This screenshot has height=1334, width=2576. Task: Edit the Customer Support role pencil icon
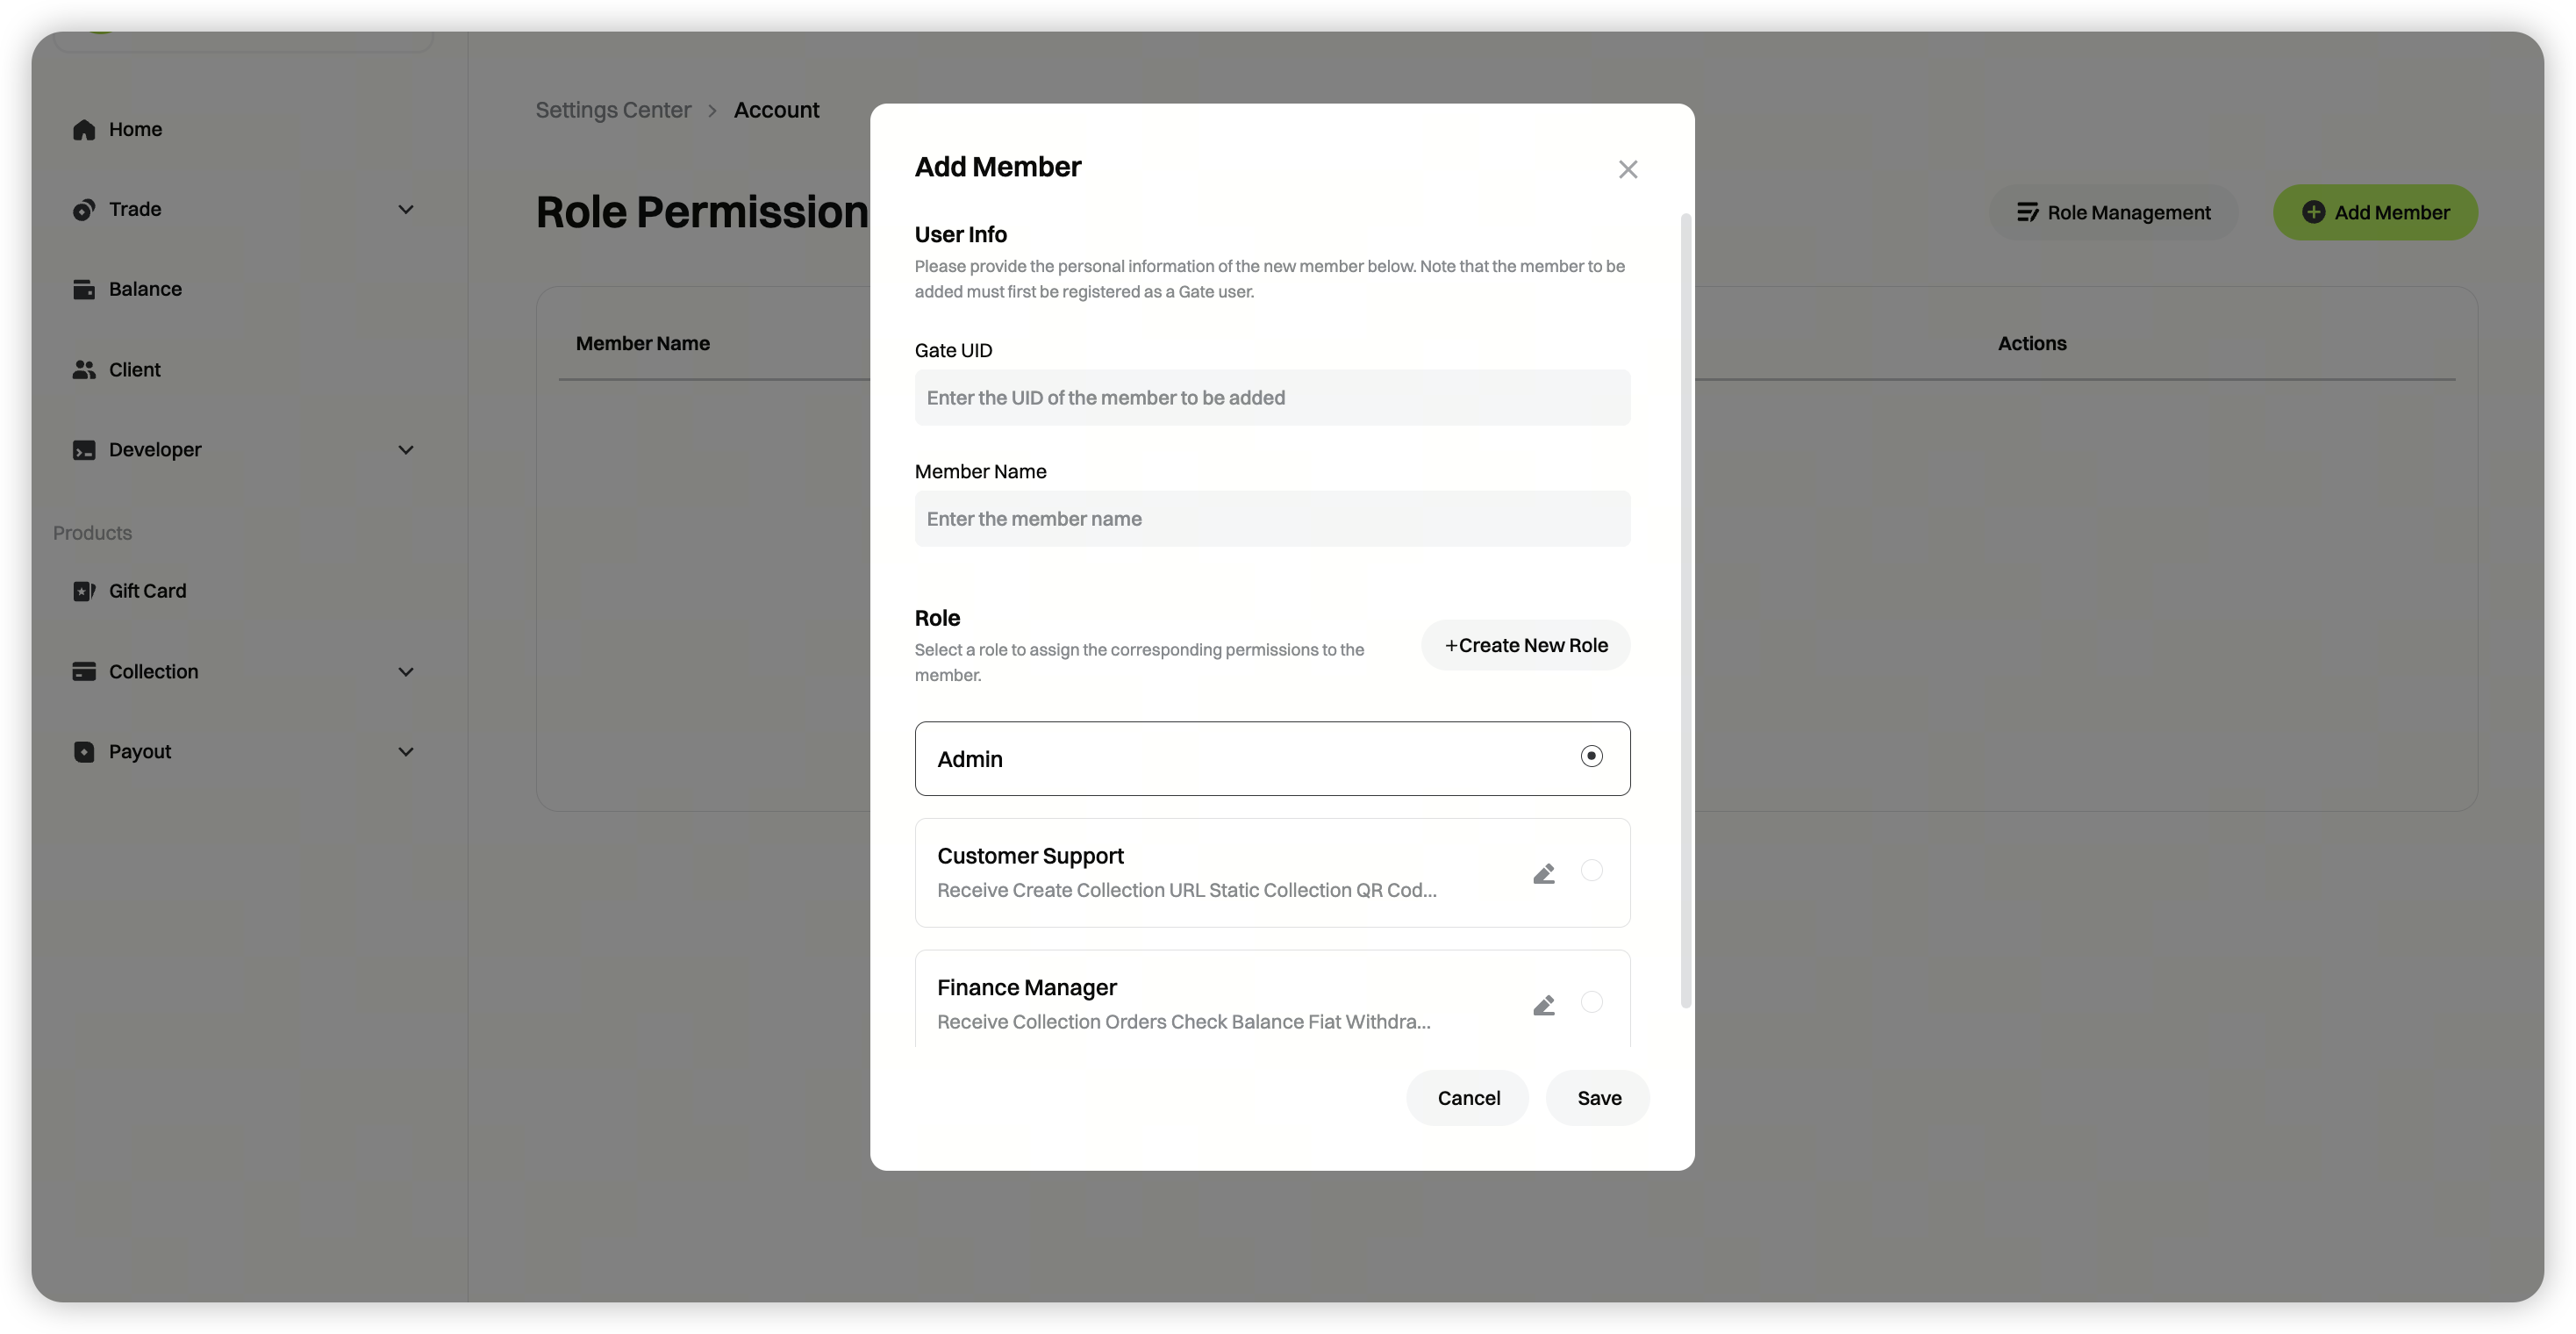coord(1544,874)
